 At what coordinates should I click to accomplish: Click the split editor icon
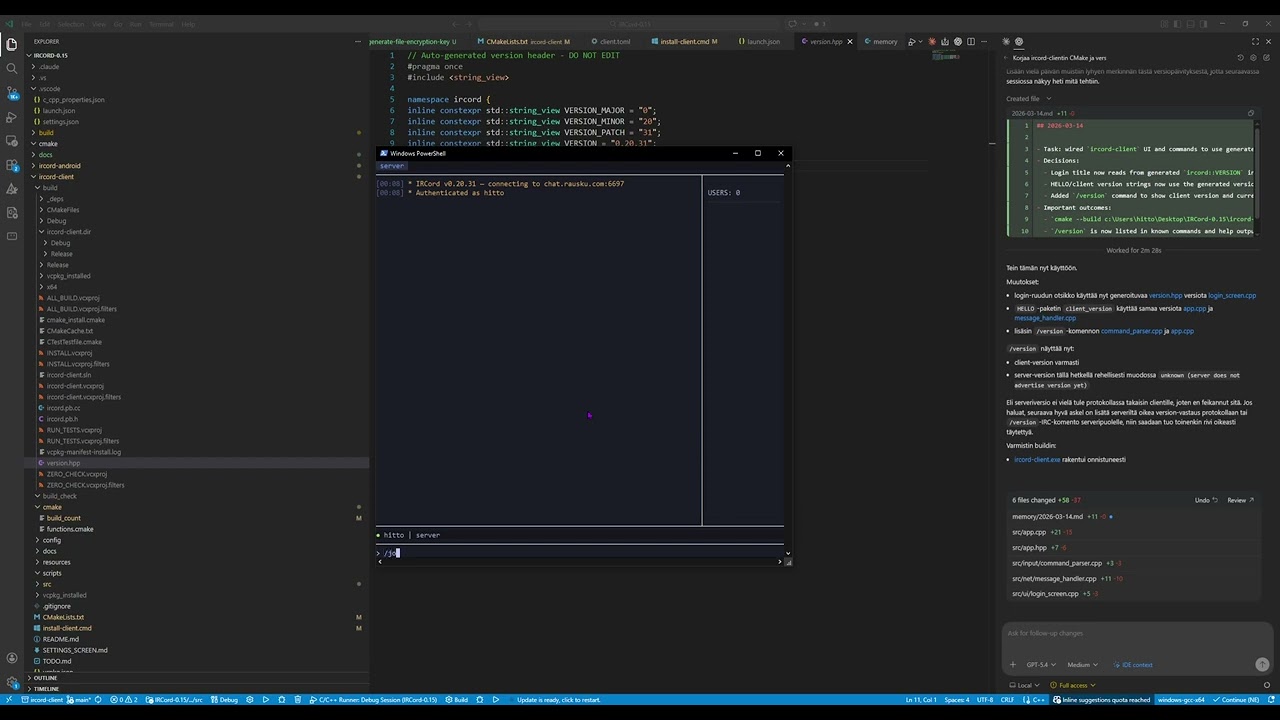(x=970, y=42)
